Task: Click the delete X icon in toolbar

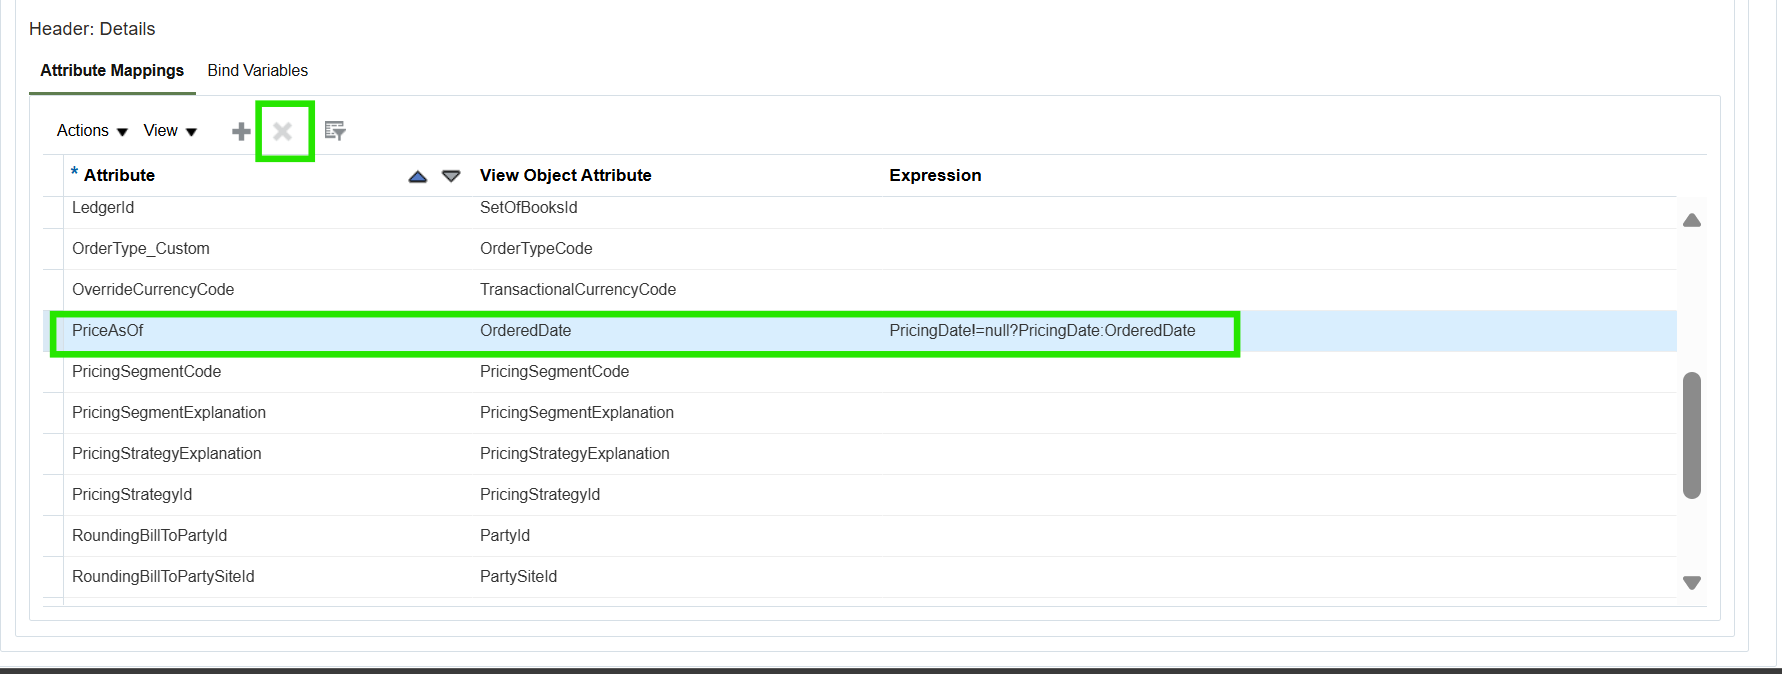Action: 283,131
